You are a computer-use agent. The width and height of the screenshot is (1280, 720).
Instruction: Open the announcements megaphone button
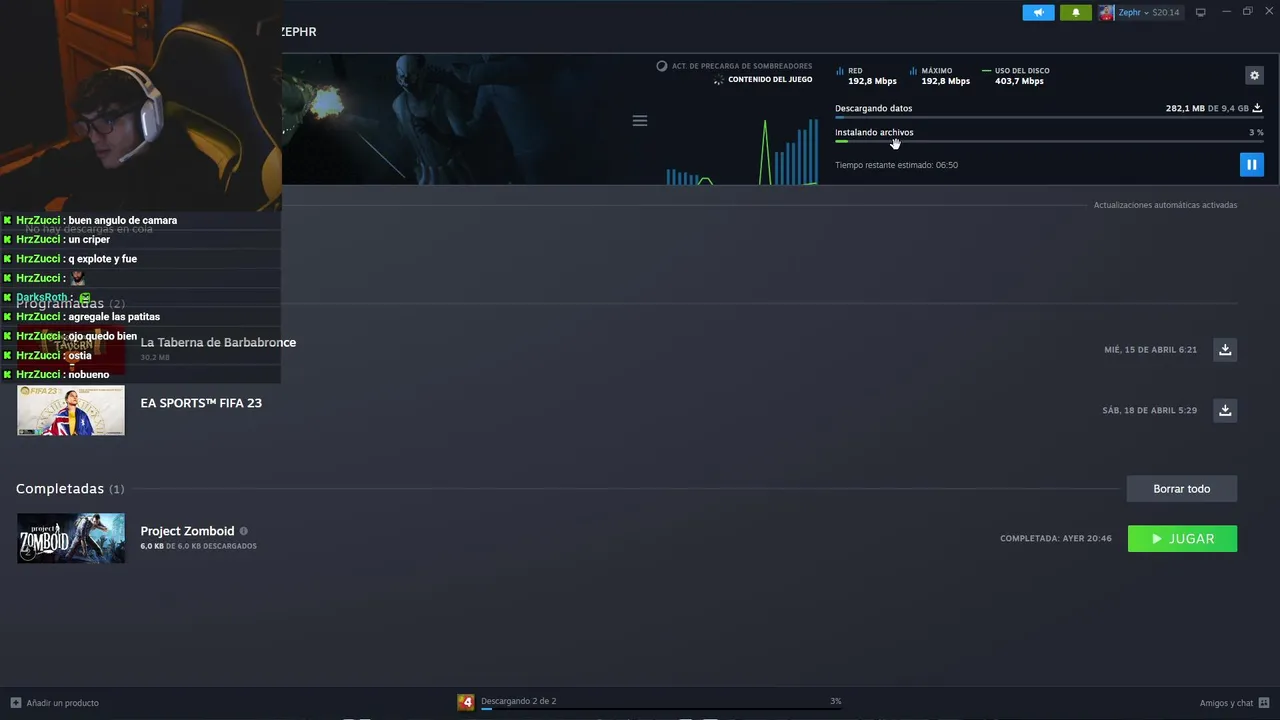(1038, 12)
